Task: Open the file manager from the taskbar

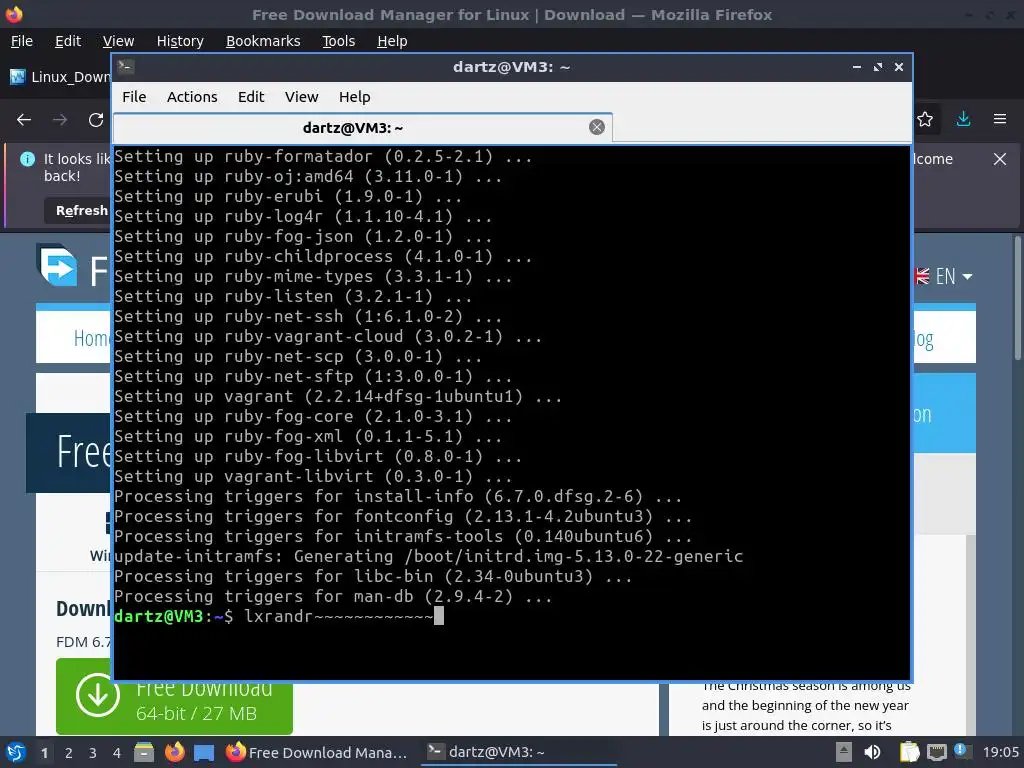Action: tap(144, 752)
